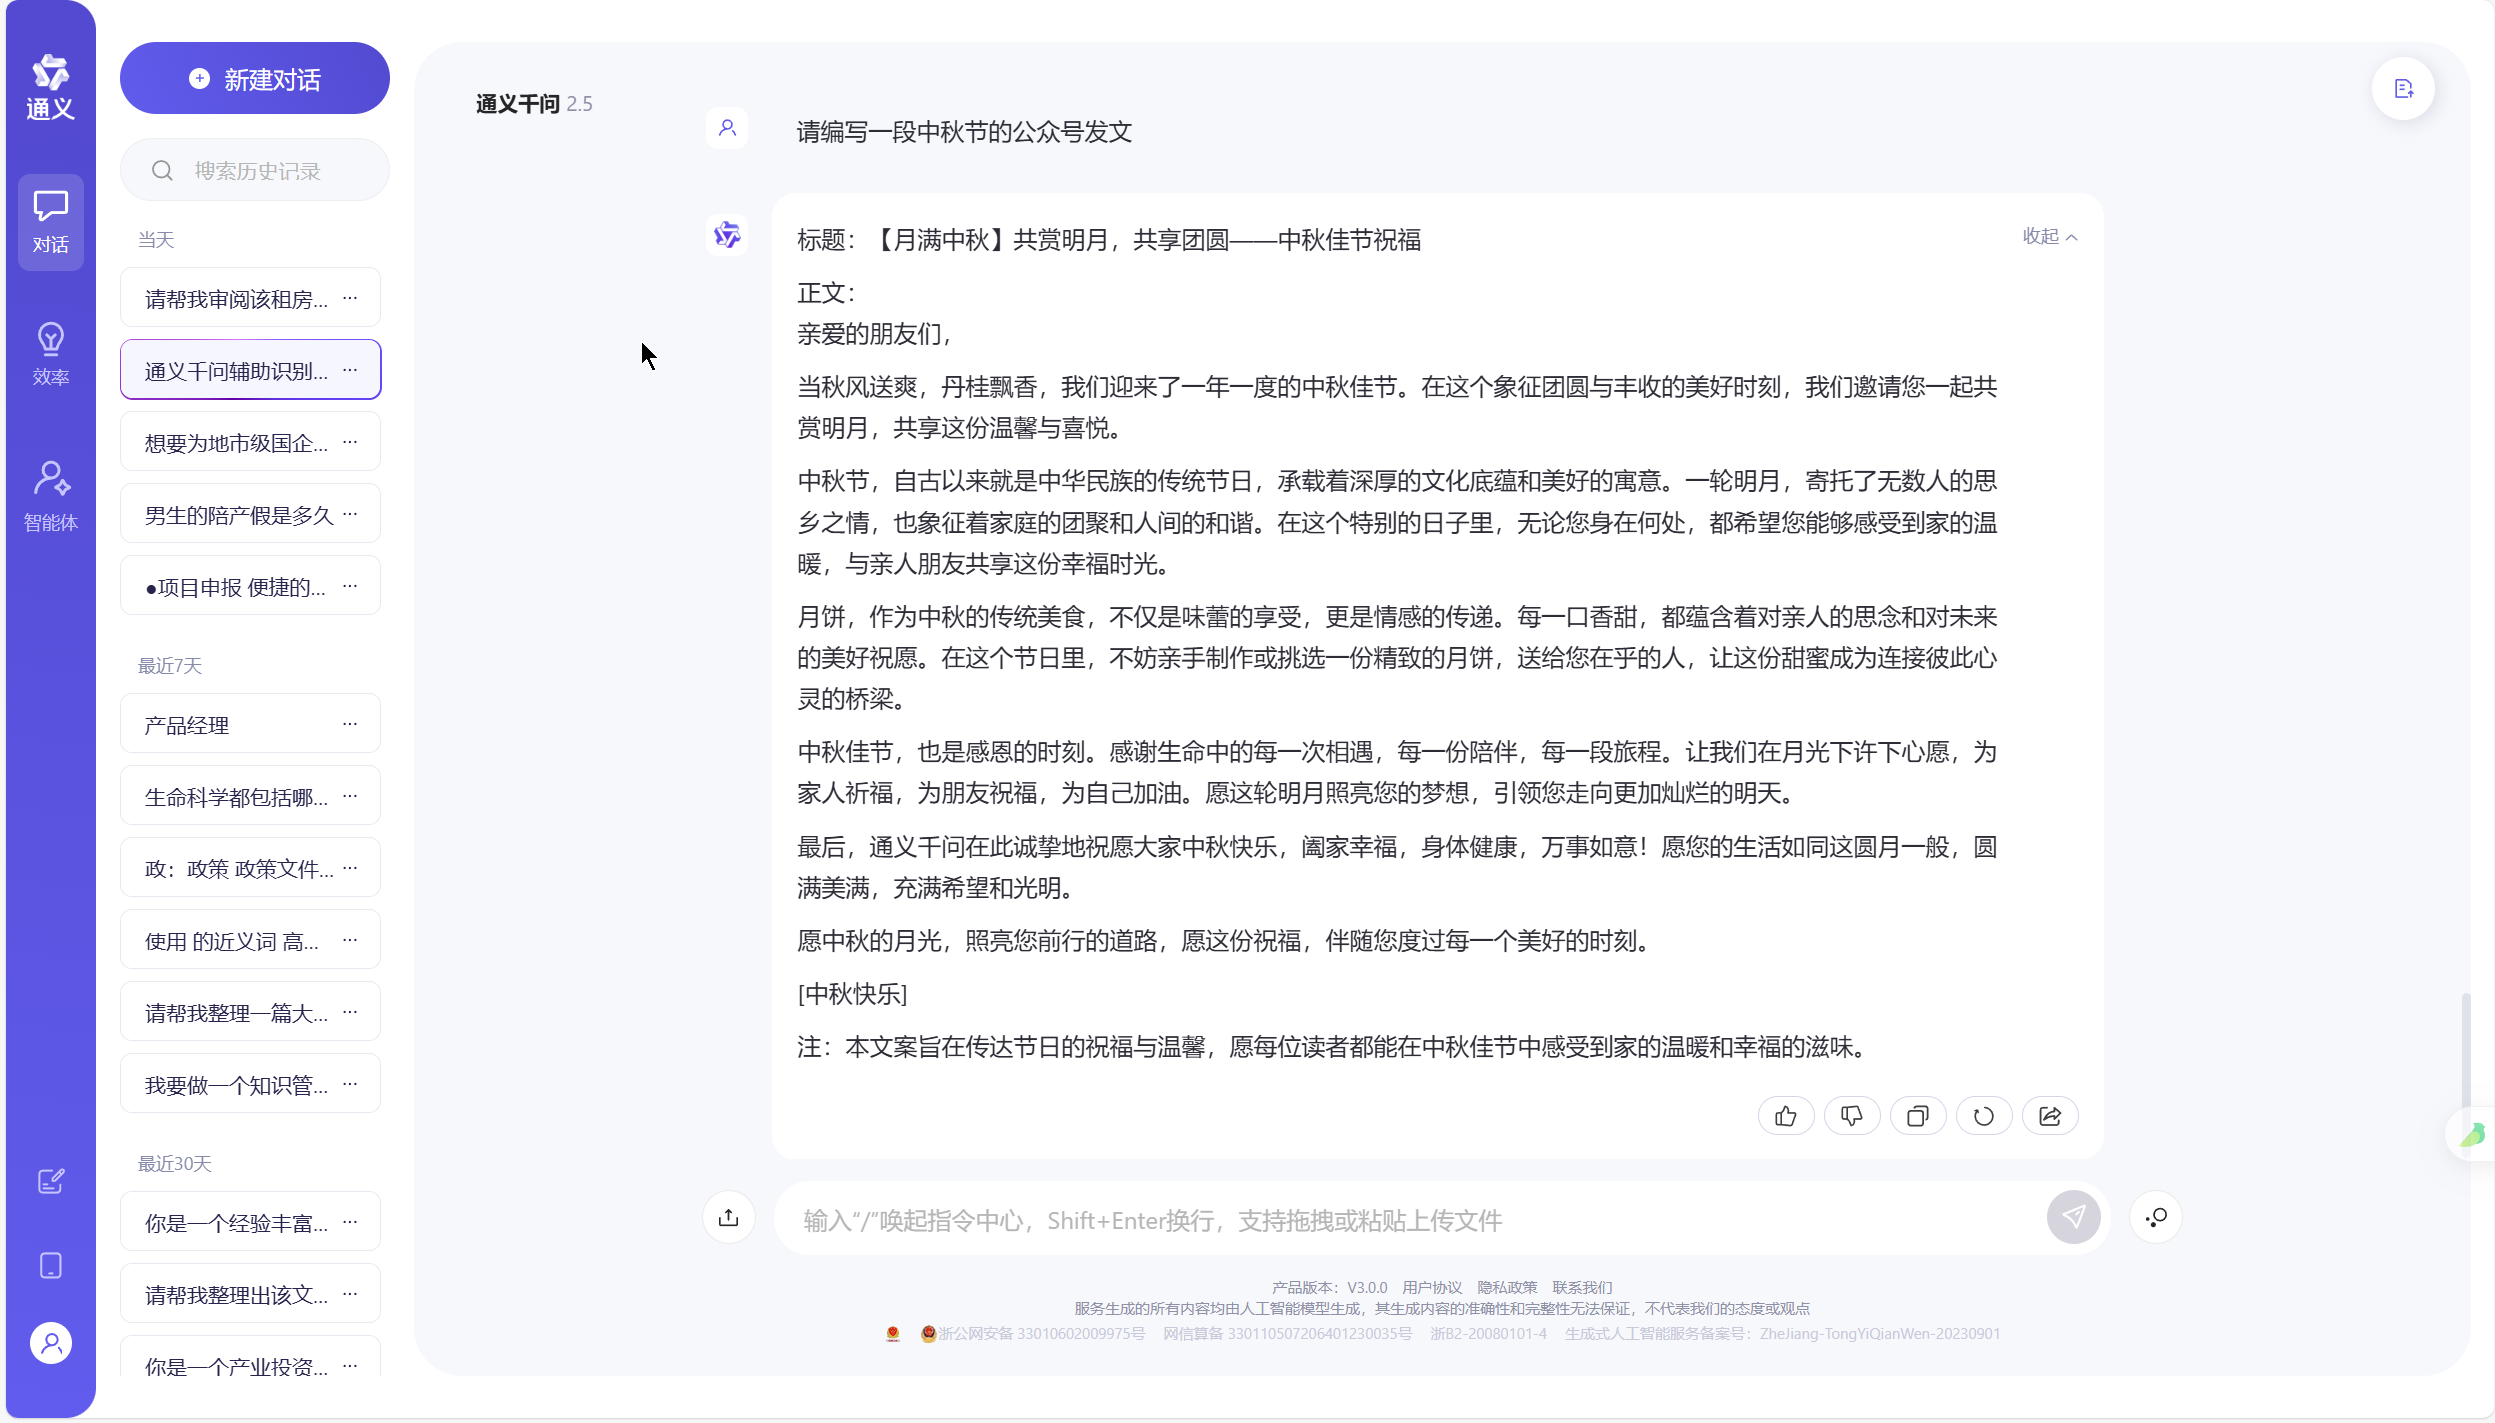The width and height of the screenshot is (2495, 1423).
Task: Regenerate the answer with refresh icon
Action: (x=1984, y=1116)
